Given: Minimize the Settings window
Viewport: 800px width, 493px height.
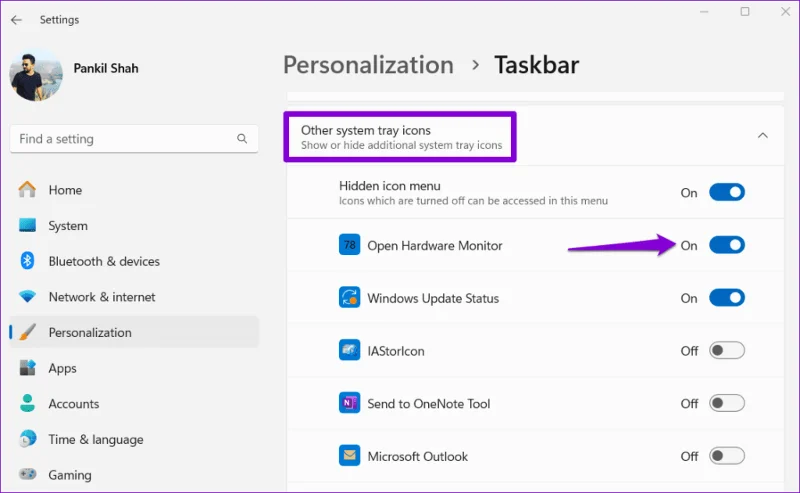Looking at the screenshot, I should (704, 11).
